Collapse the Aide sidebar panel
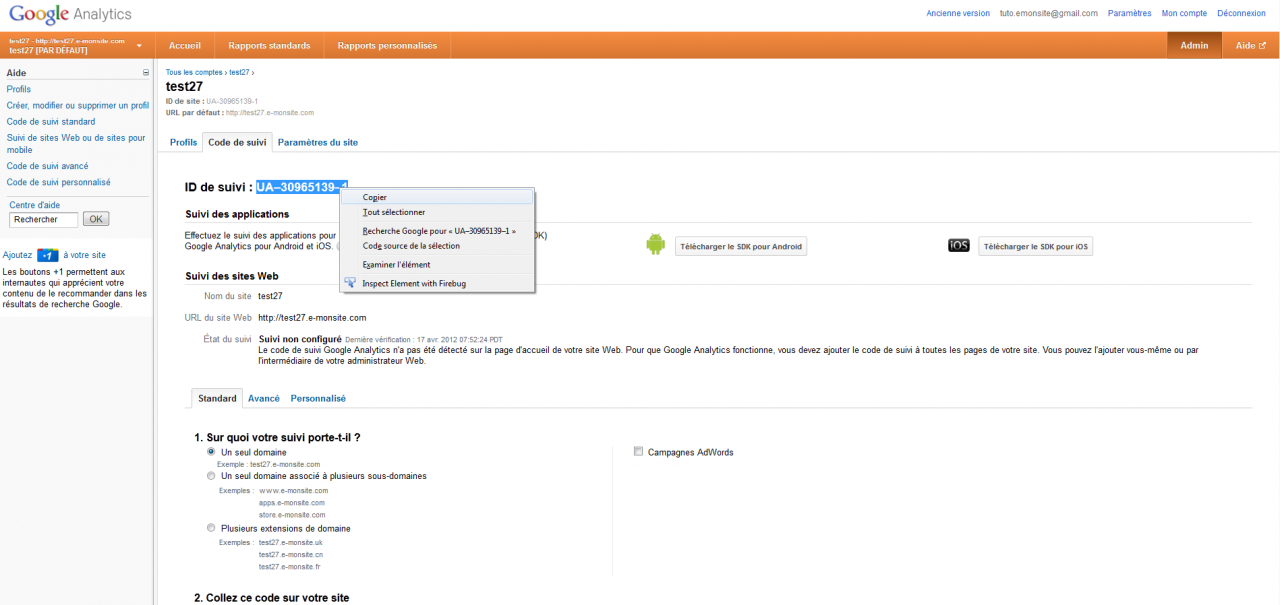Screen dimensions: 1280x605 click(146, 73)
